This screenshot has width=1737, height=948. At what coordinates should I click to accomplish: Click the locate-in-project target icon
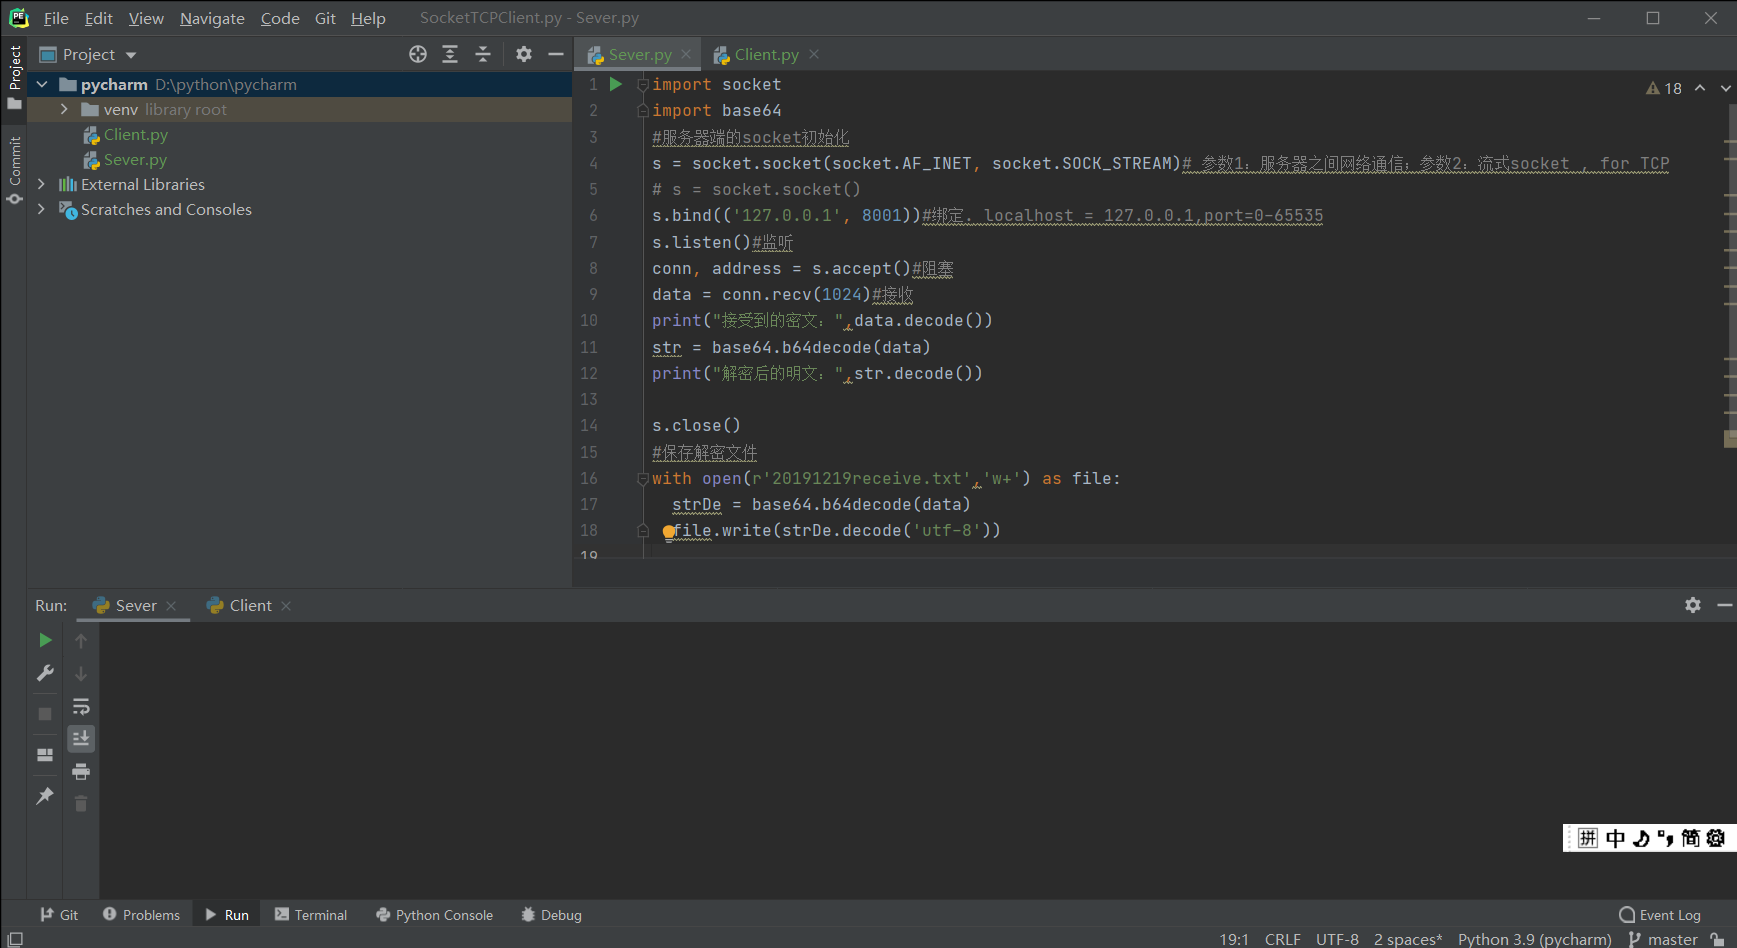pos(418,54)
